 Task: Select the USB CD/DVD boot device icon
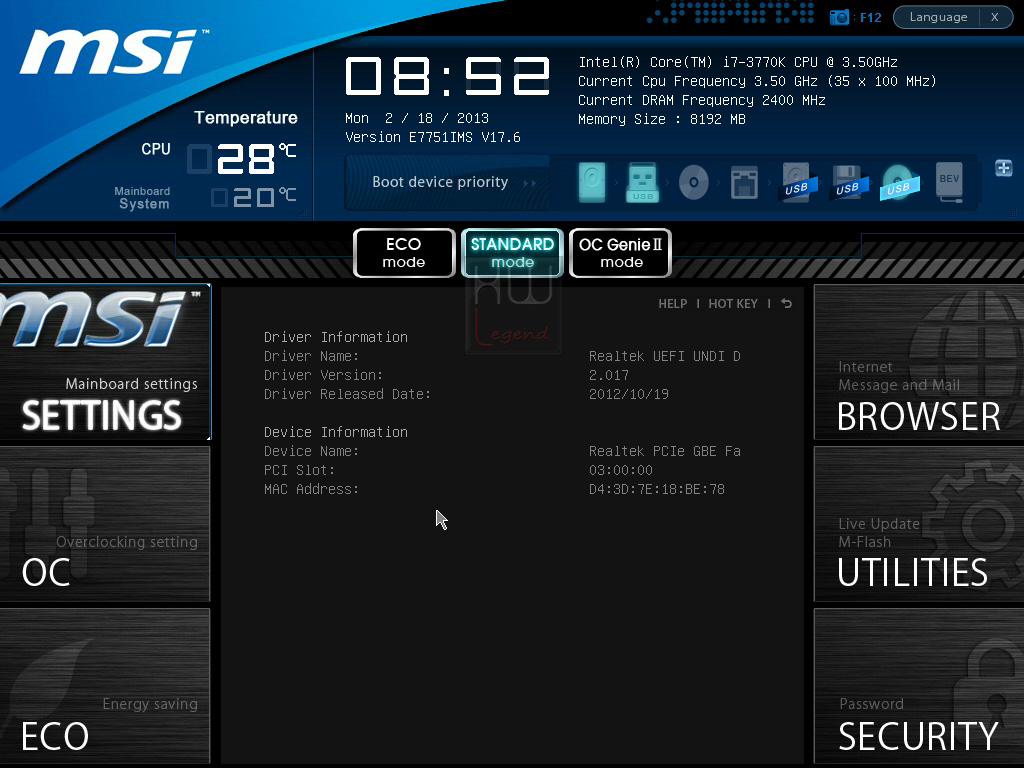click(899, 182)
